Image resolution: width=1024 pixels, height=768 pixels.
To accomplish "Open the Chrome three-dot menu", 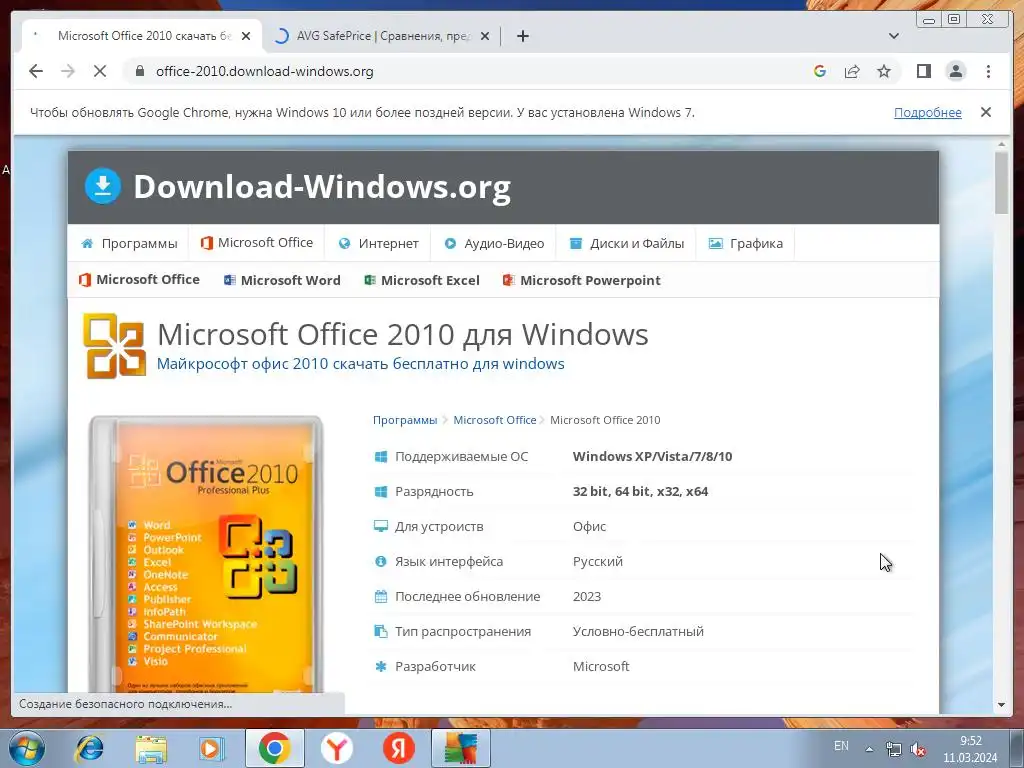I will pos(988,71).
